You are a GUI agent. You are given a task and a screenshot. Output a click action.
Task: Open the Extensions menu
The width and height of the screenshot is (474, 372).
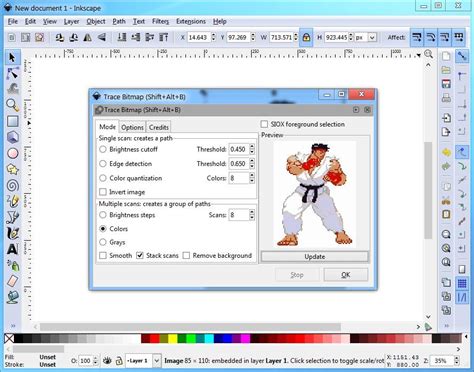[191, 21]
